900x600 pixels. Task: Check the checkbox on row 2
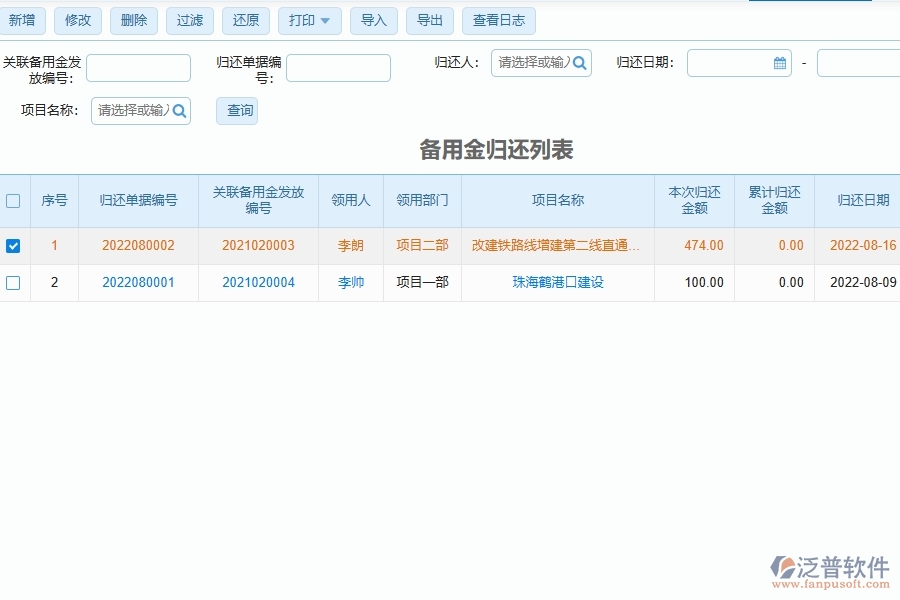(14, 283)
